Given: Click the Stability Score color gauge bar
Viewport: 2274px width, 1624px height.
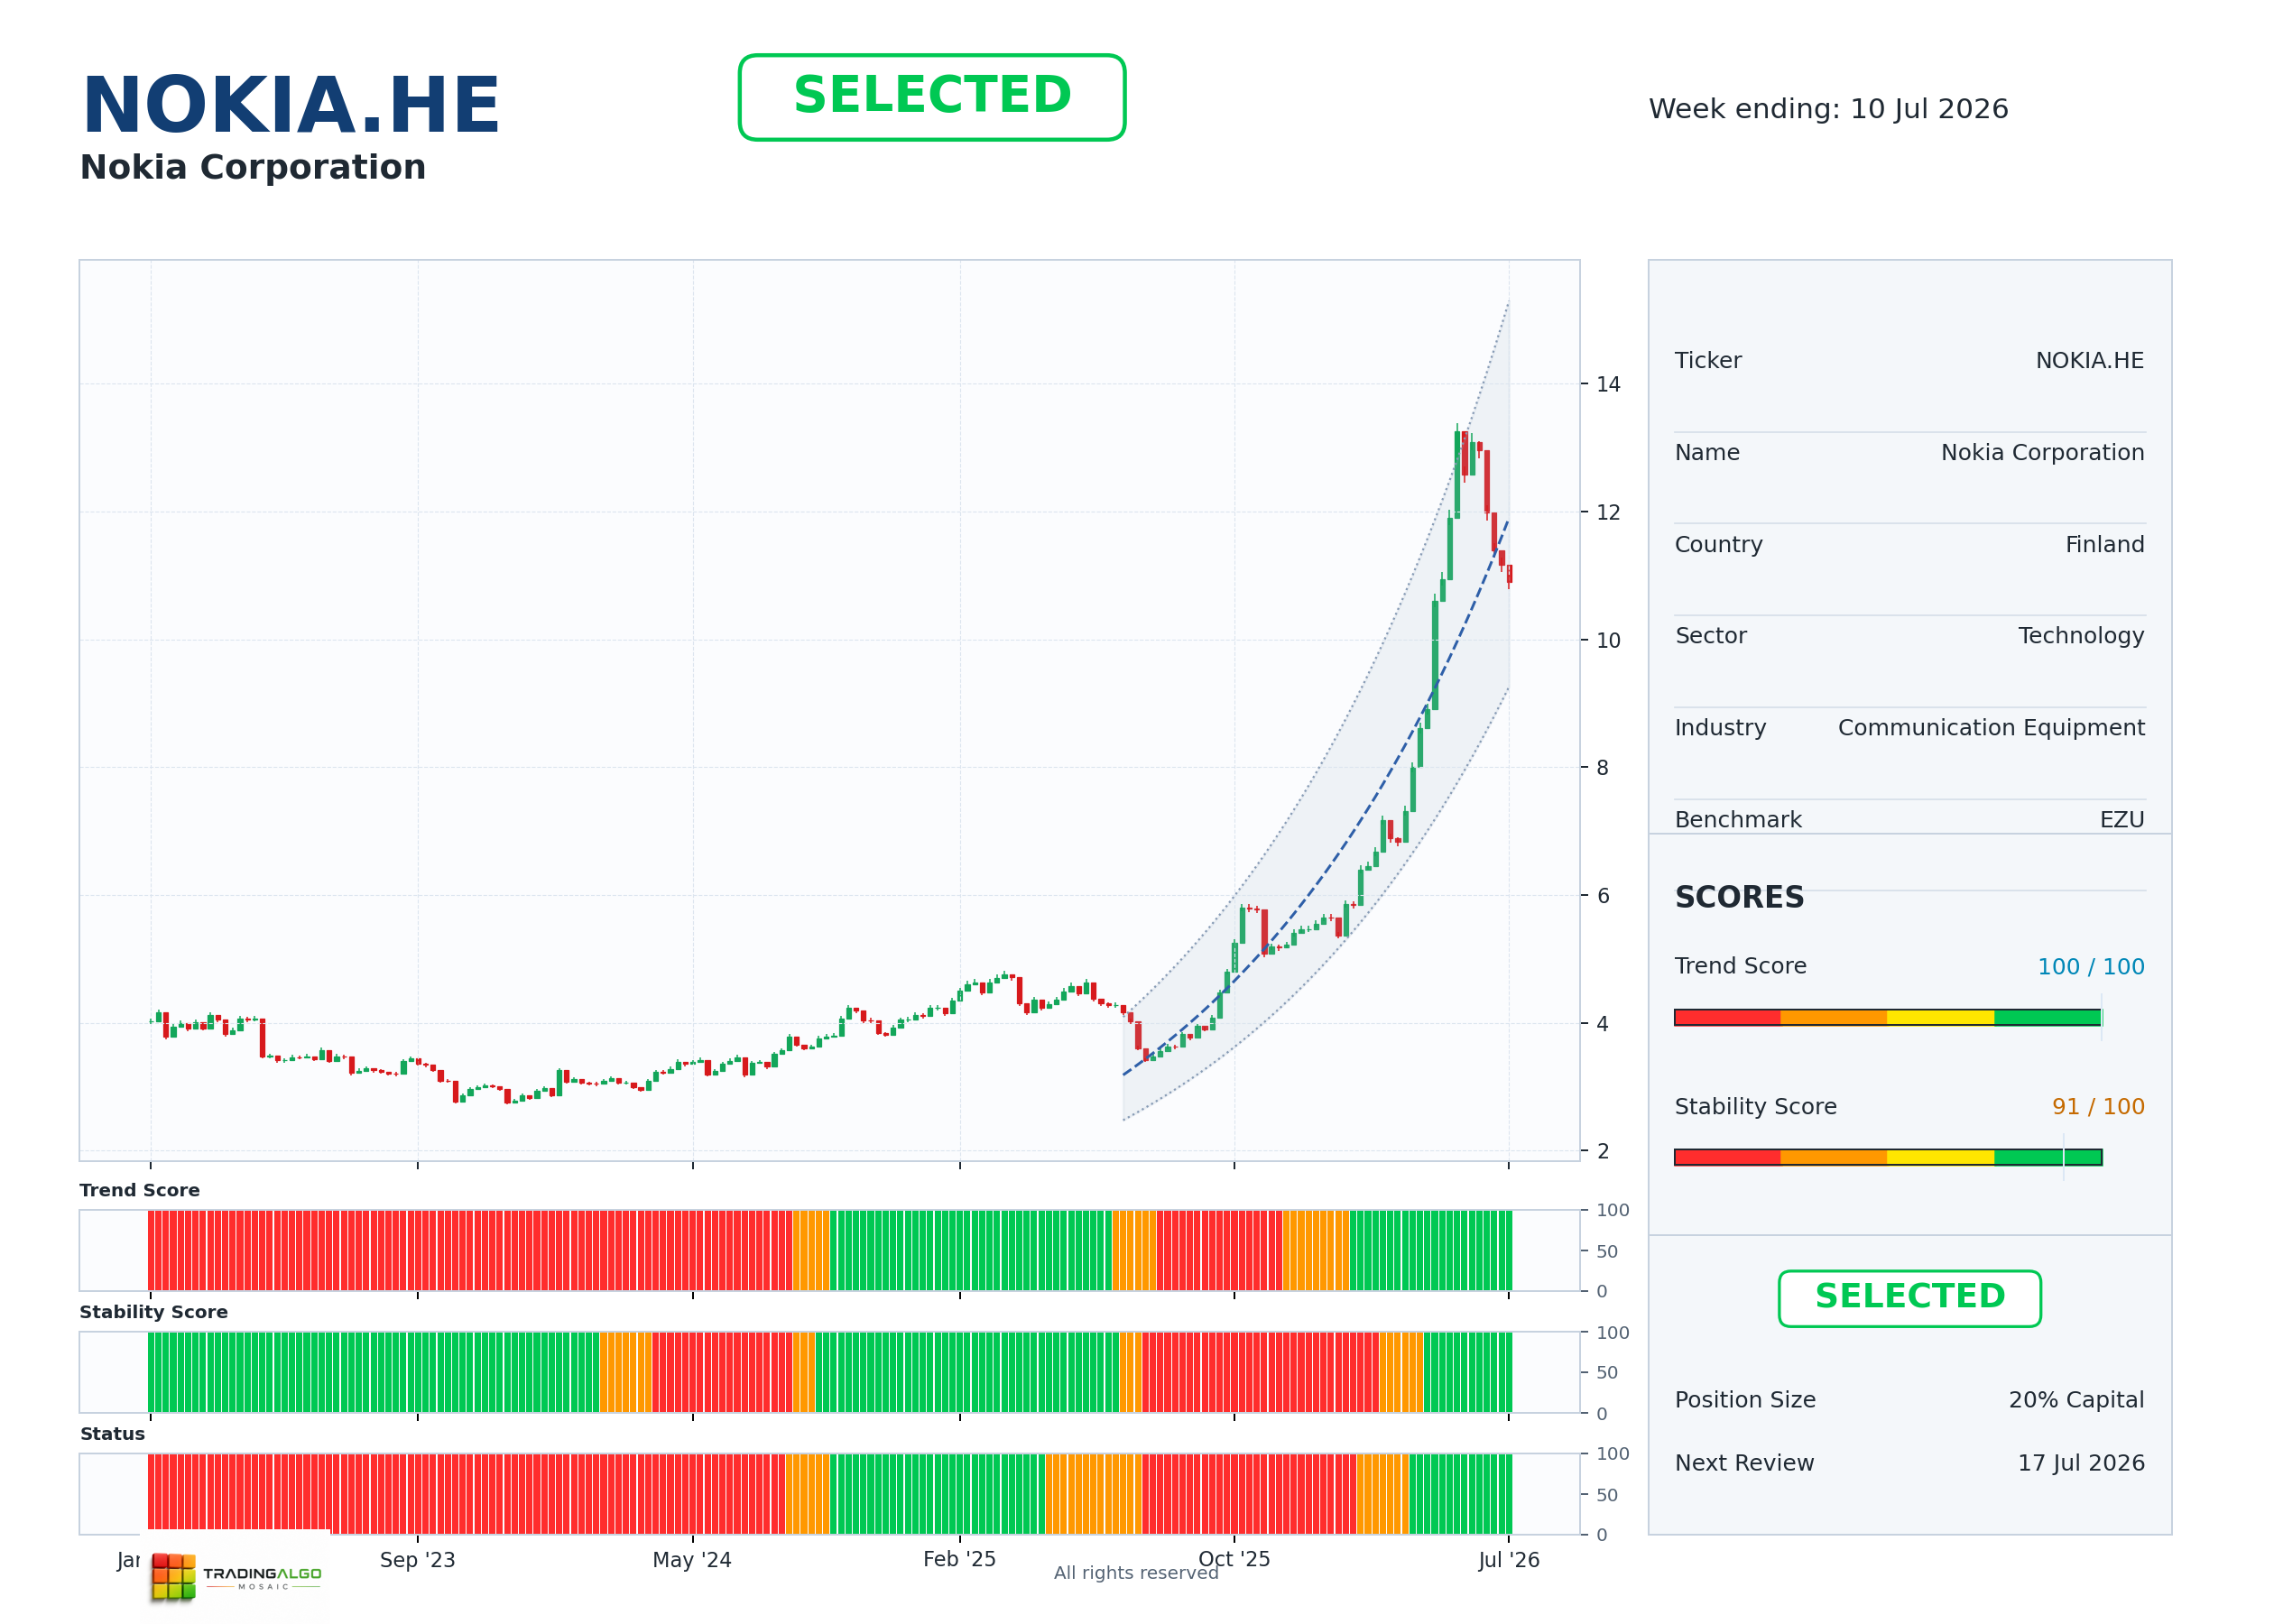Looking at the screenshot, I should [x=1888, y=1157].
